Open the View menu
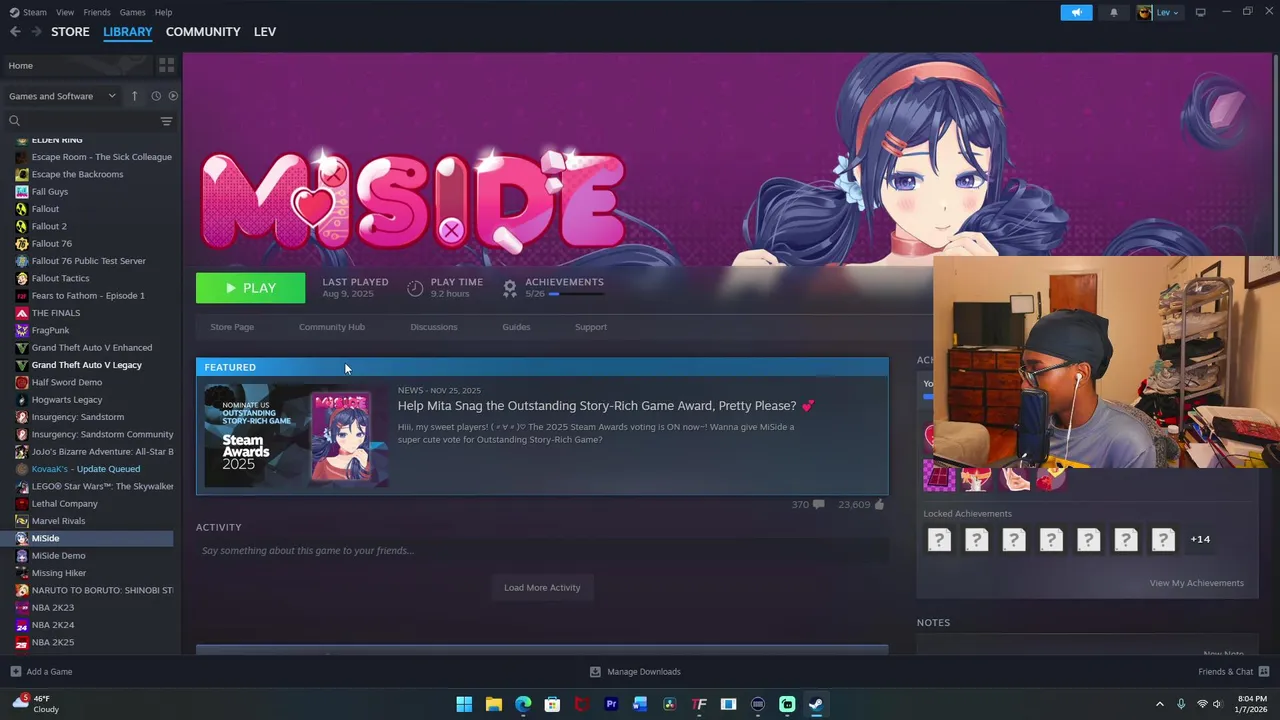Image resolution: width=1280 pixels, height=720 pixels. [65, 12]
